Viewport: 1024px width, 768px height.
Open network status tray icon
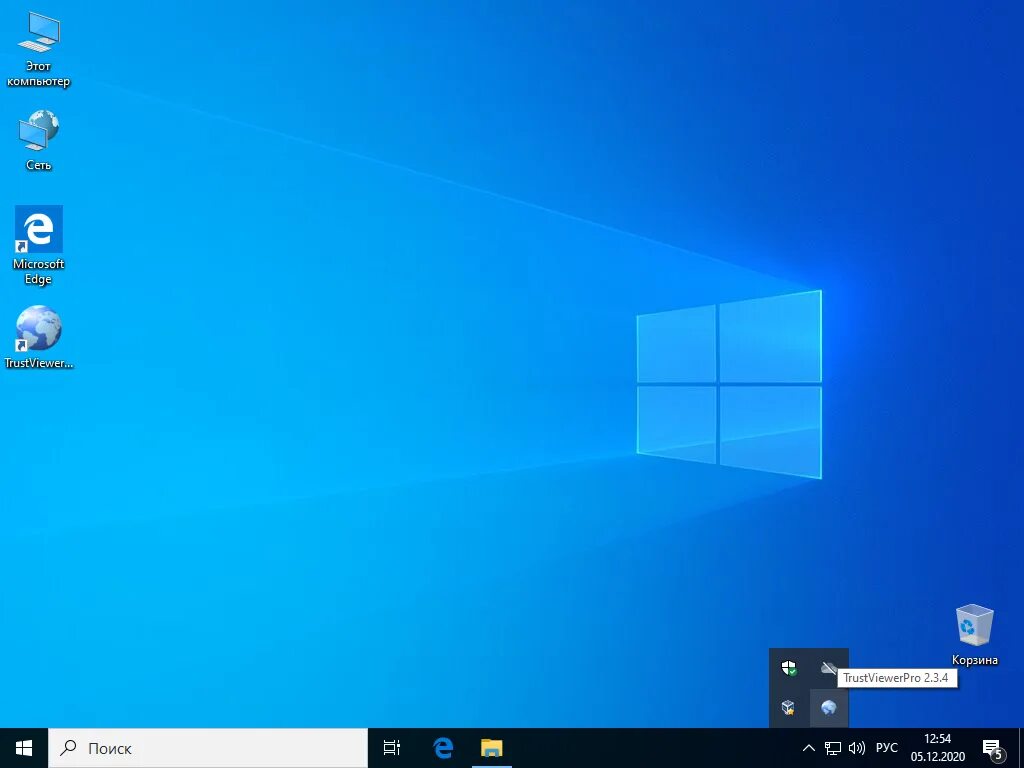click(833, 748)
